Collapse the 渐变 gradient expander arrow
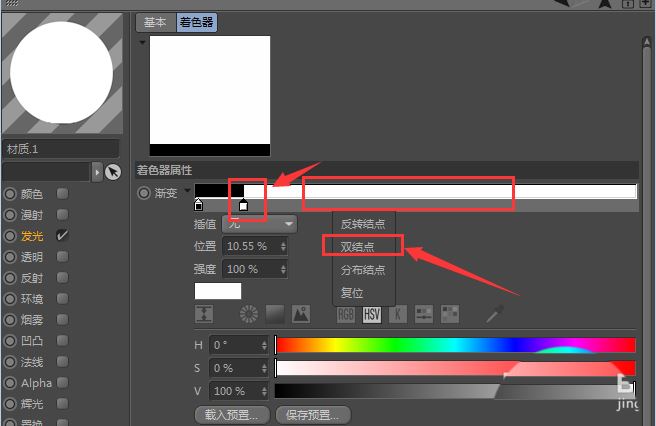The image size is (656, 426). tap(187, 191)
